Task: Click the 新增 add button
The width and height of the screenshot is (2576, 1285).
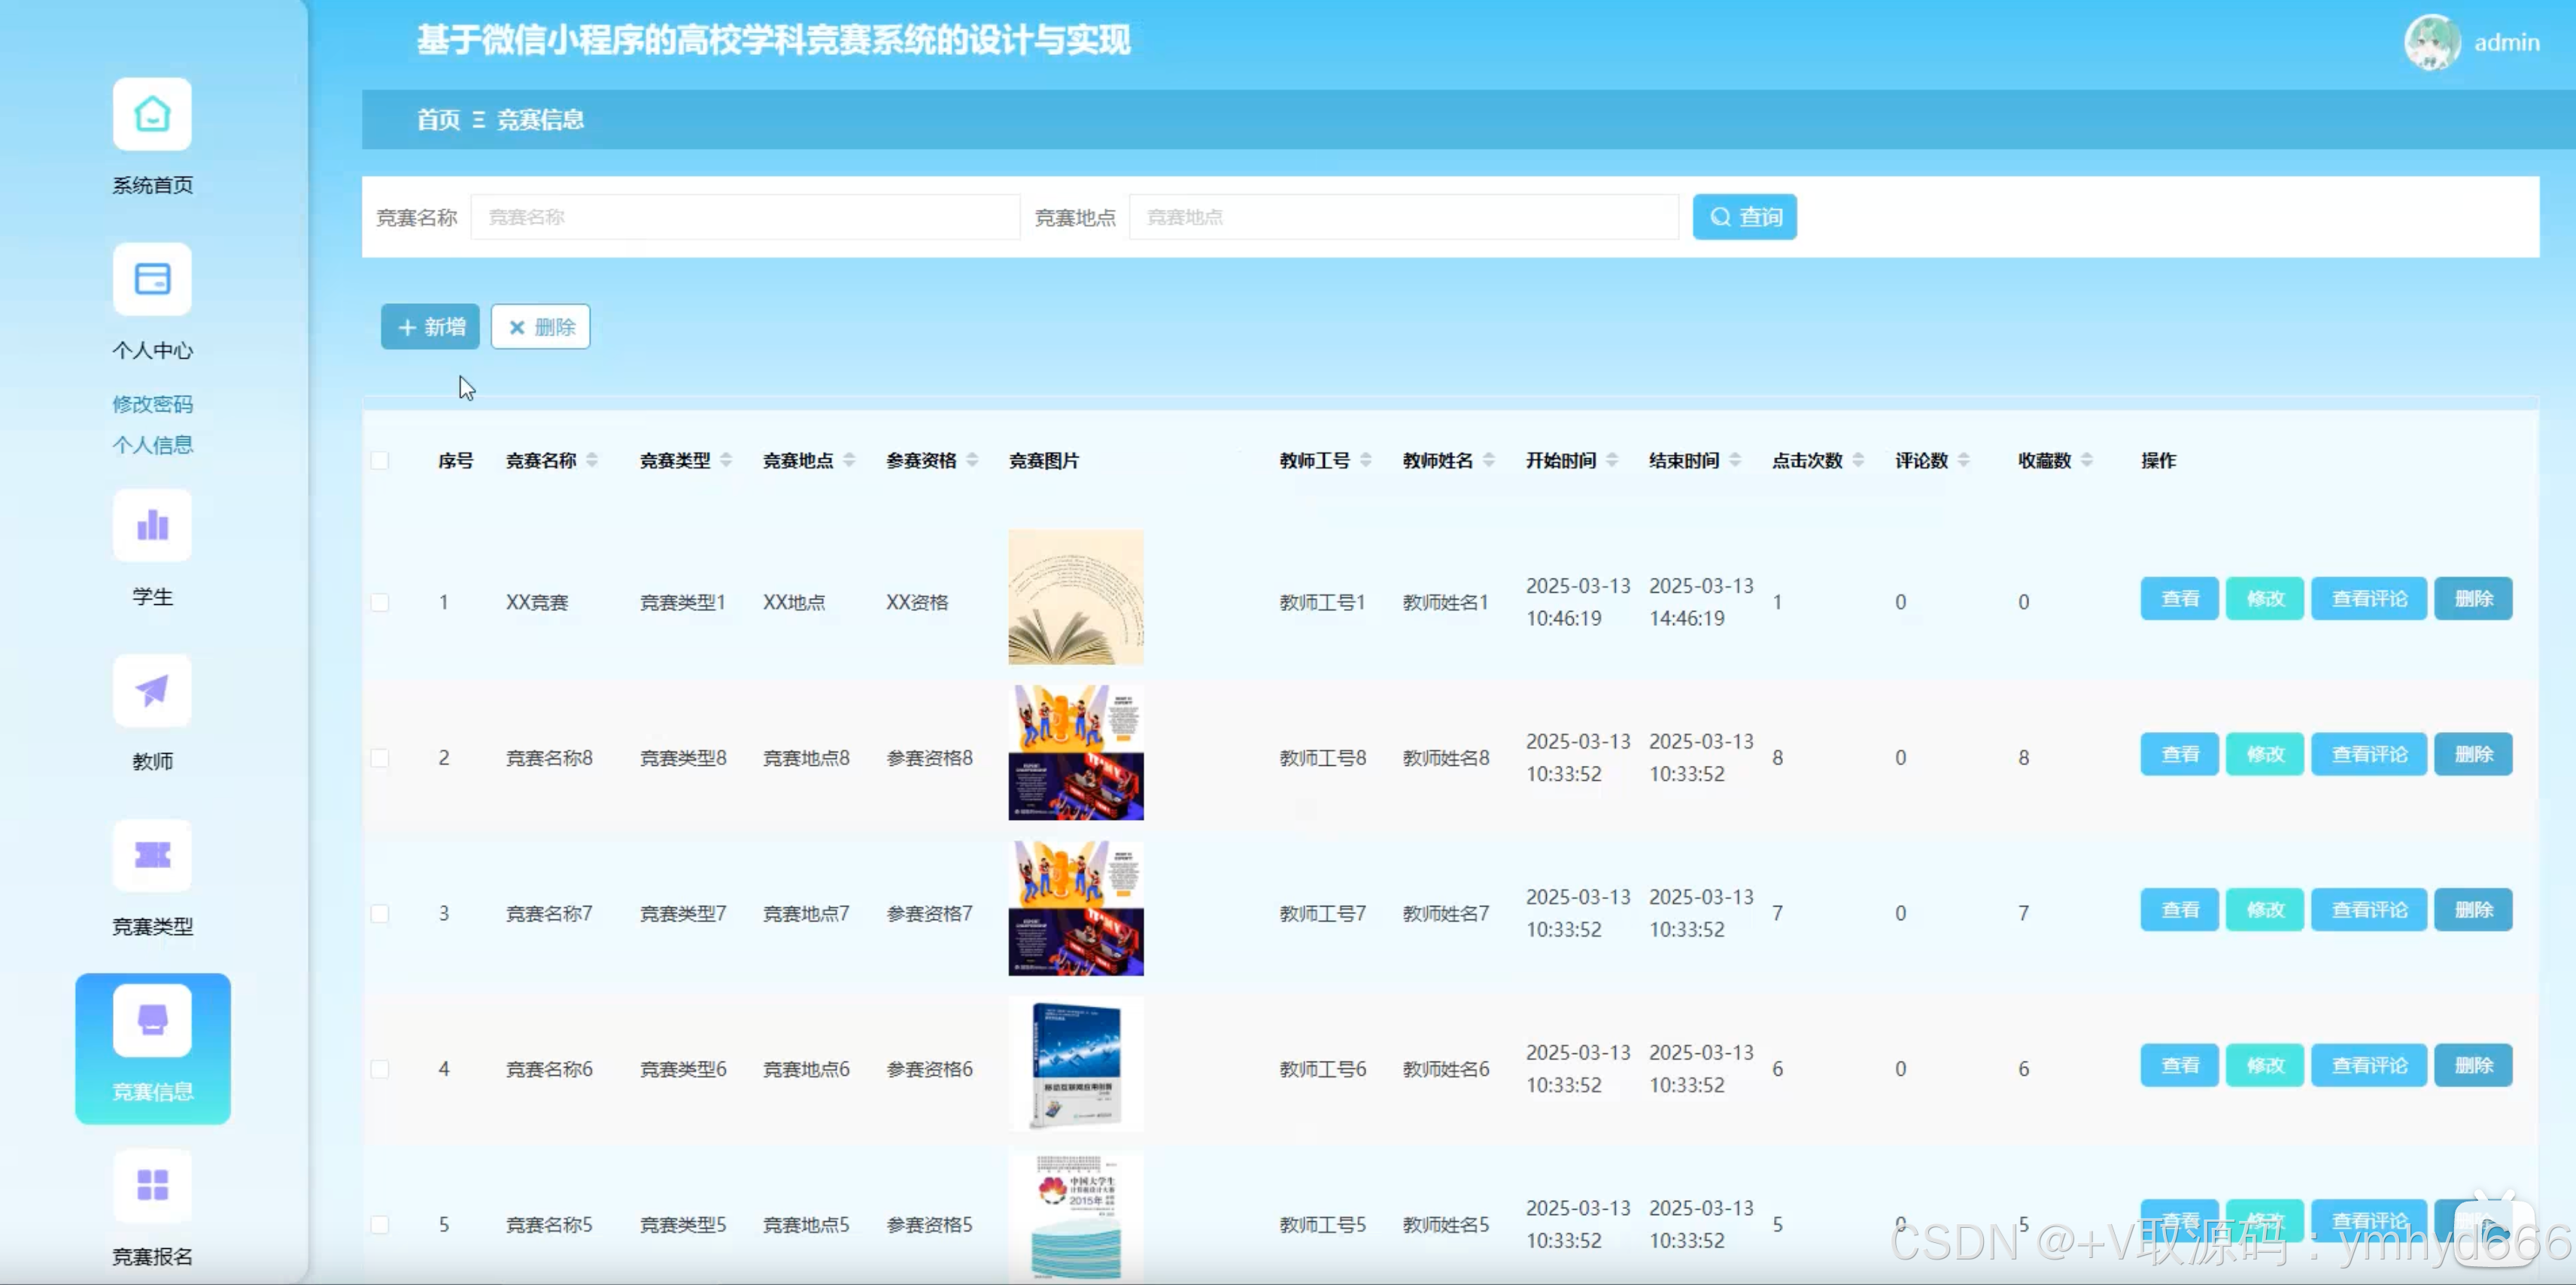Action: click(x=430, y=327)
